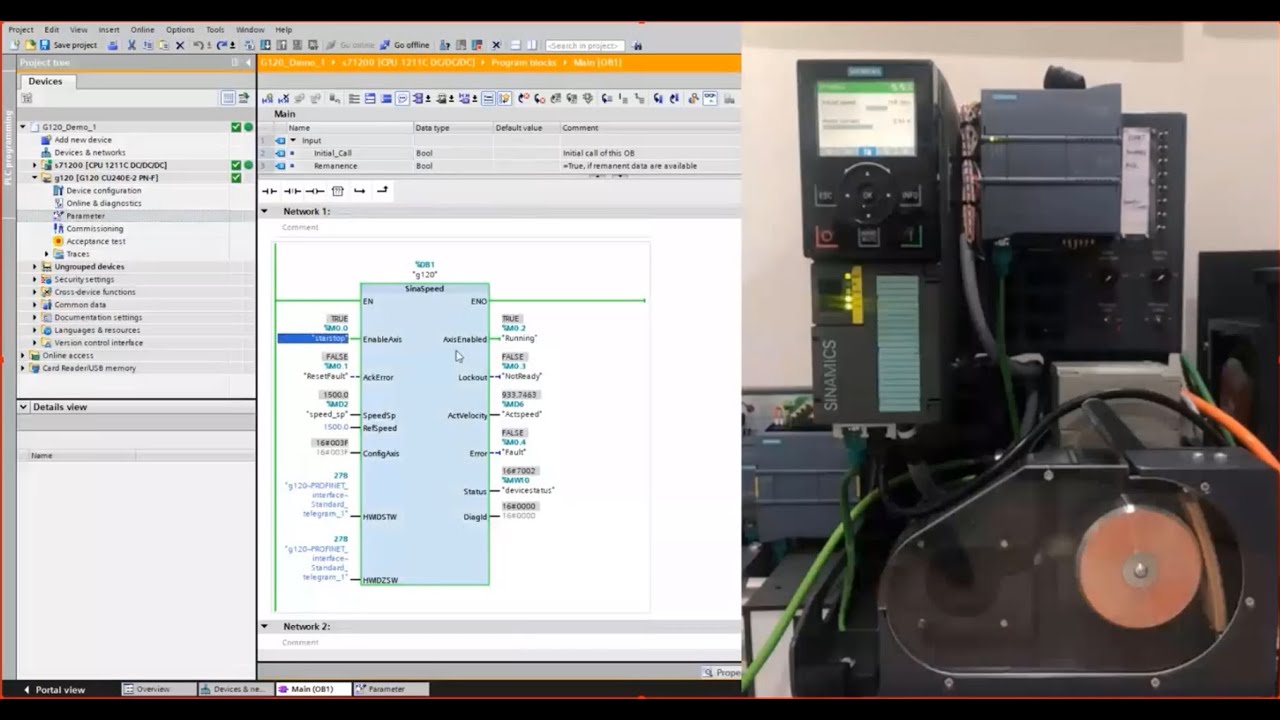
Task: Click the Save project button
Action: click(69, 45)
